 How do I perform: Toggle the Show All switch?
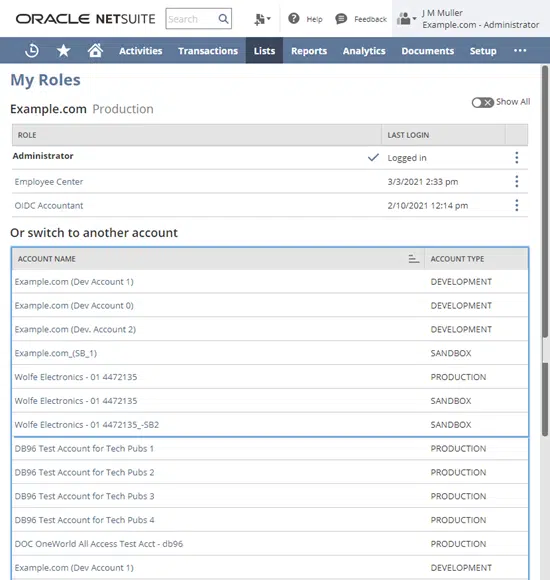[482, 102]
